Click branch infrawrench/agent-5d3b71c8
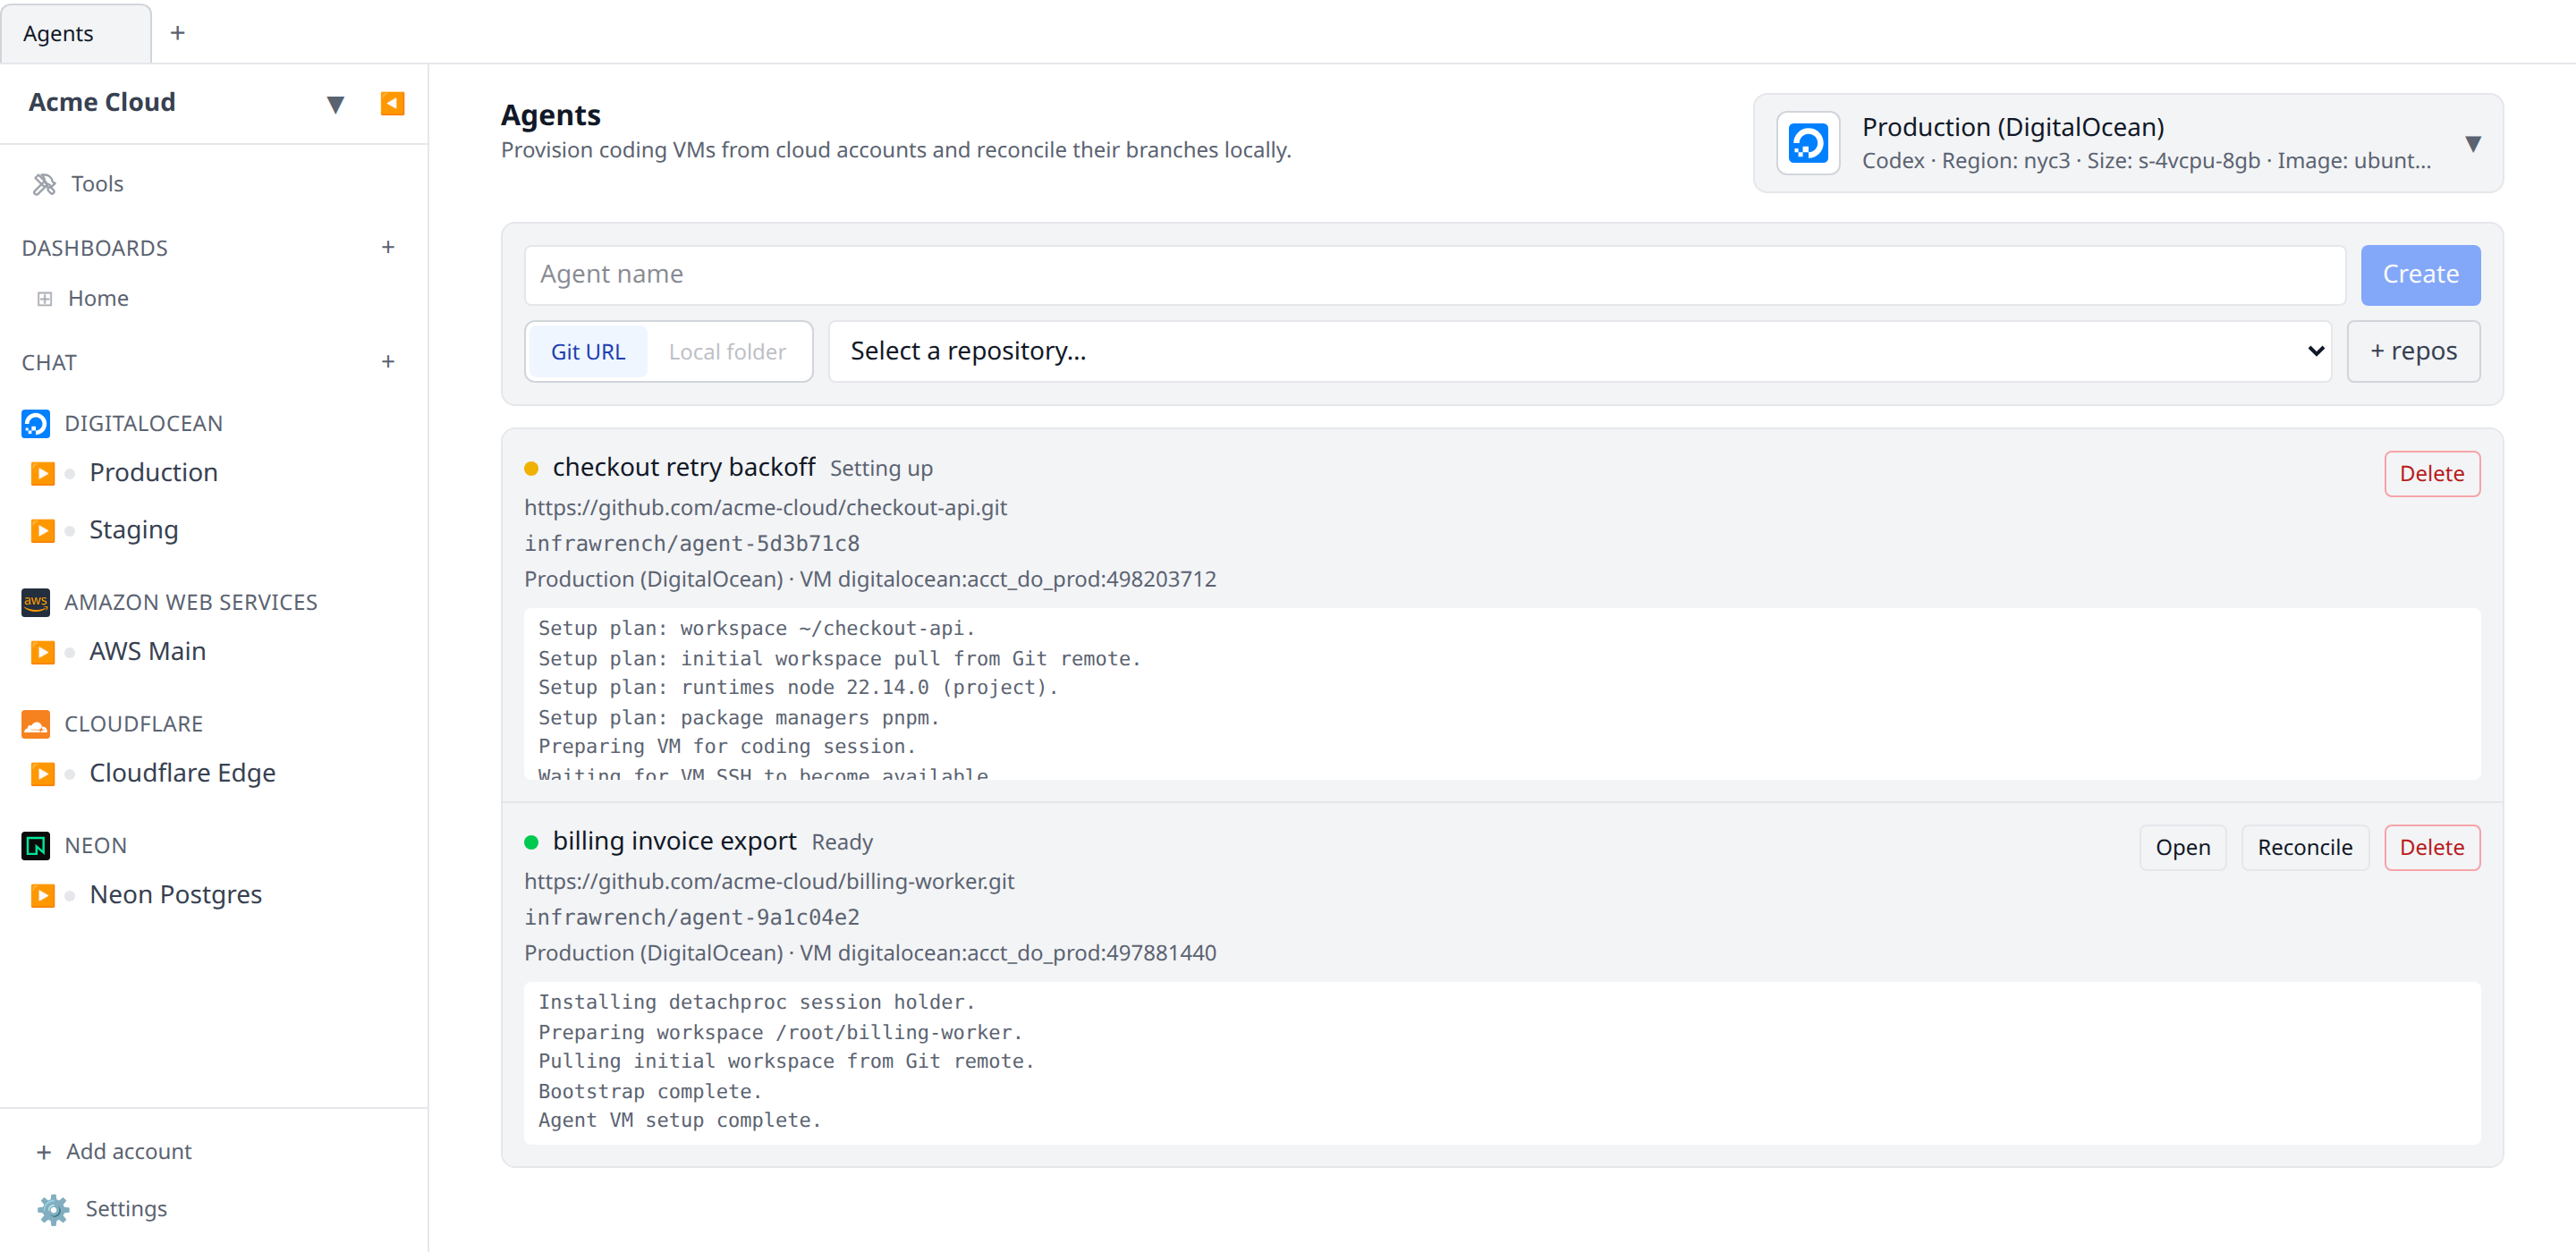2576x1252 pixels. point(692,544)
